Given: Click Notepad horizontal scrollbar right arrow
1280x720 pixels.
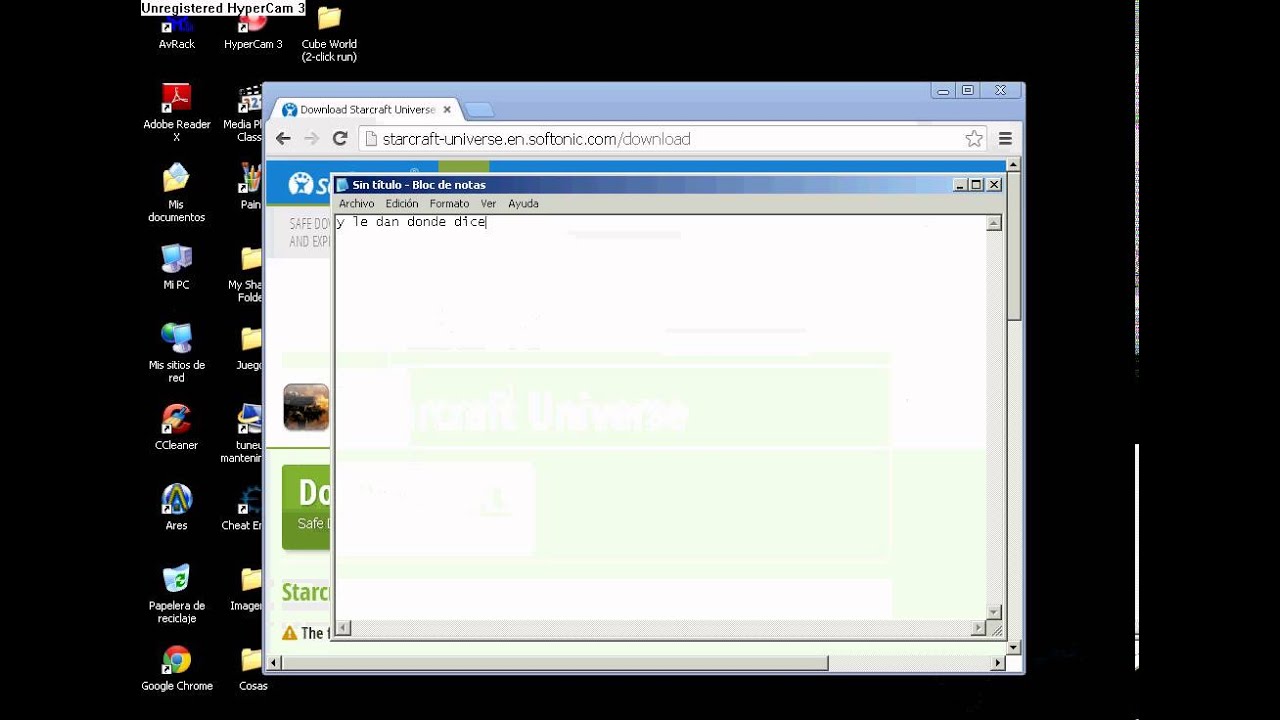Looking at the screenshot, I should (x=979, y=628).
